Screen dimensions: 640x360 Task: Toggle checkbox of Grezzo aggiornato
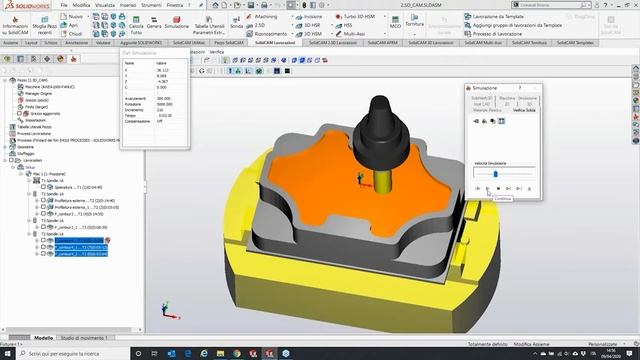[19, 113]
